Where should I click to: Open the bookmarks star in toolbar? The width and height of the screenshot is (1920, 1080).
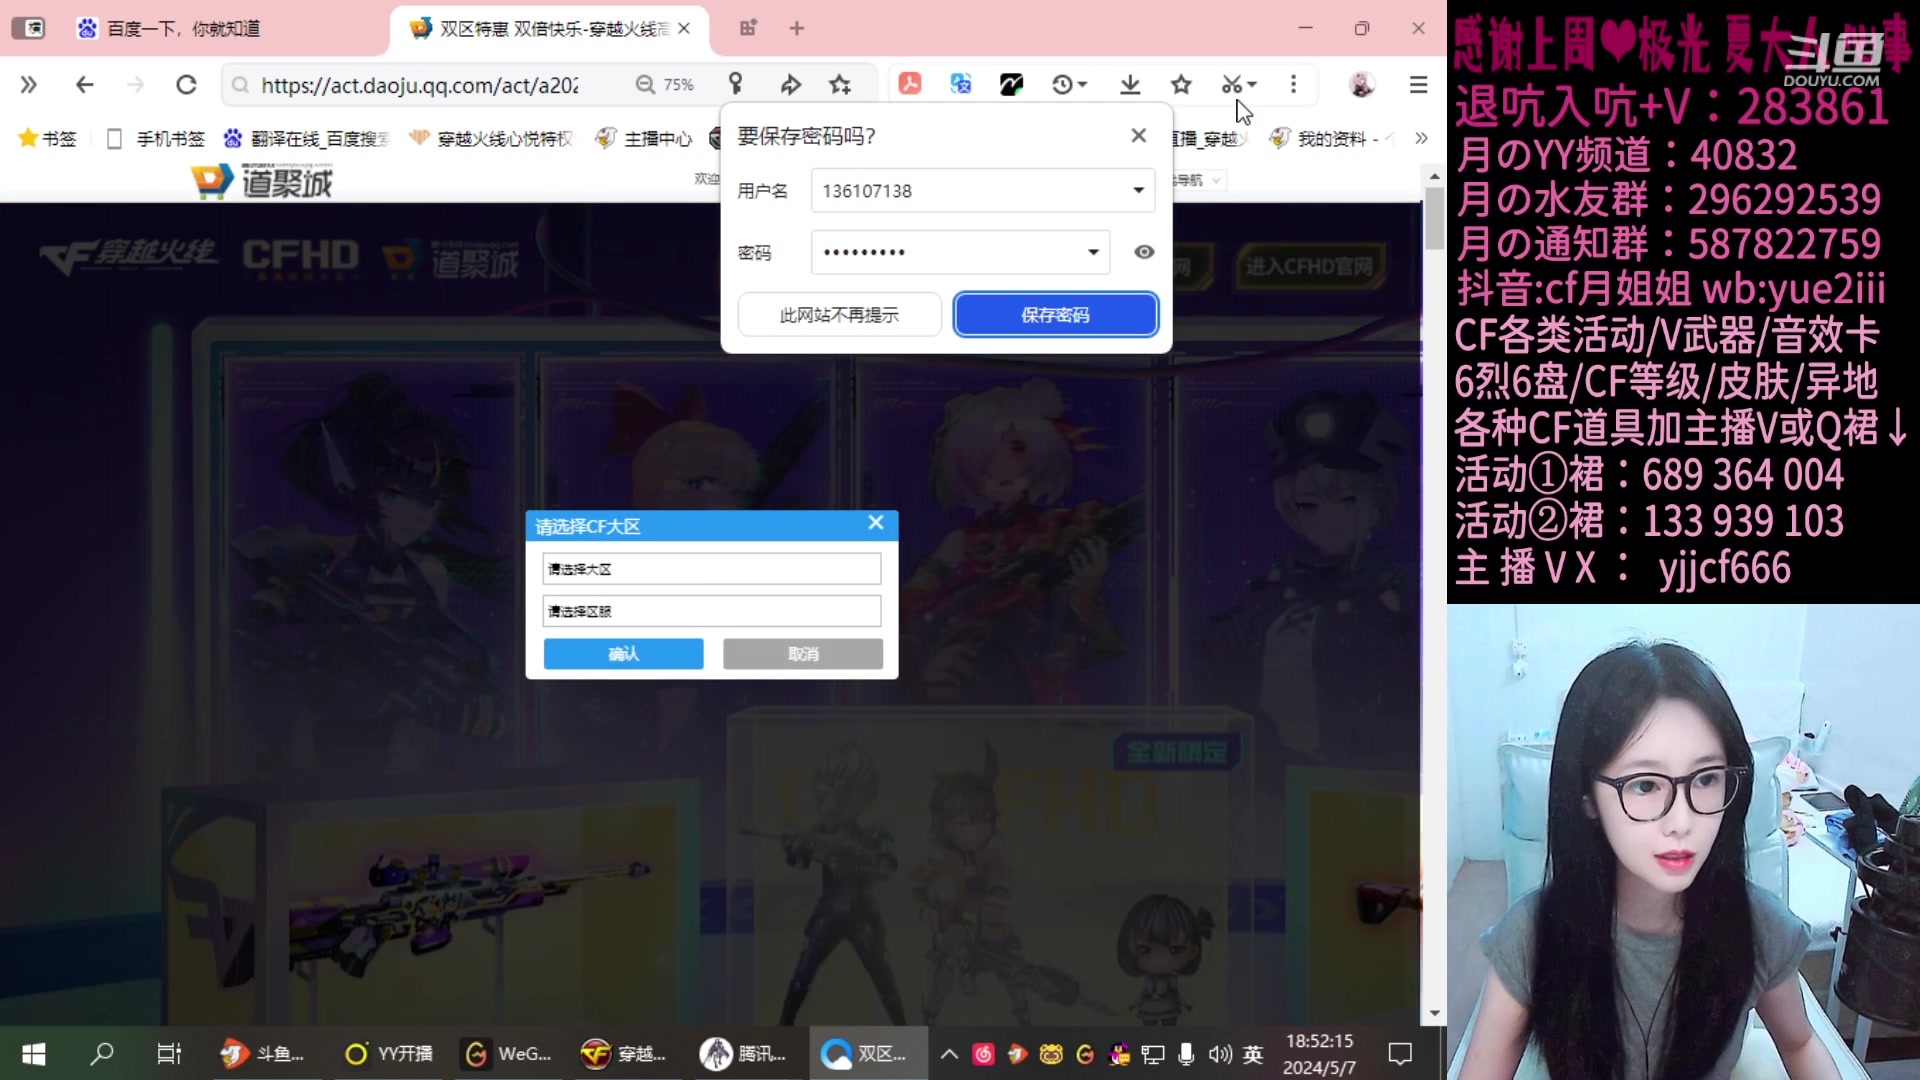[x=1181, y=85]
